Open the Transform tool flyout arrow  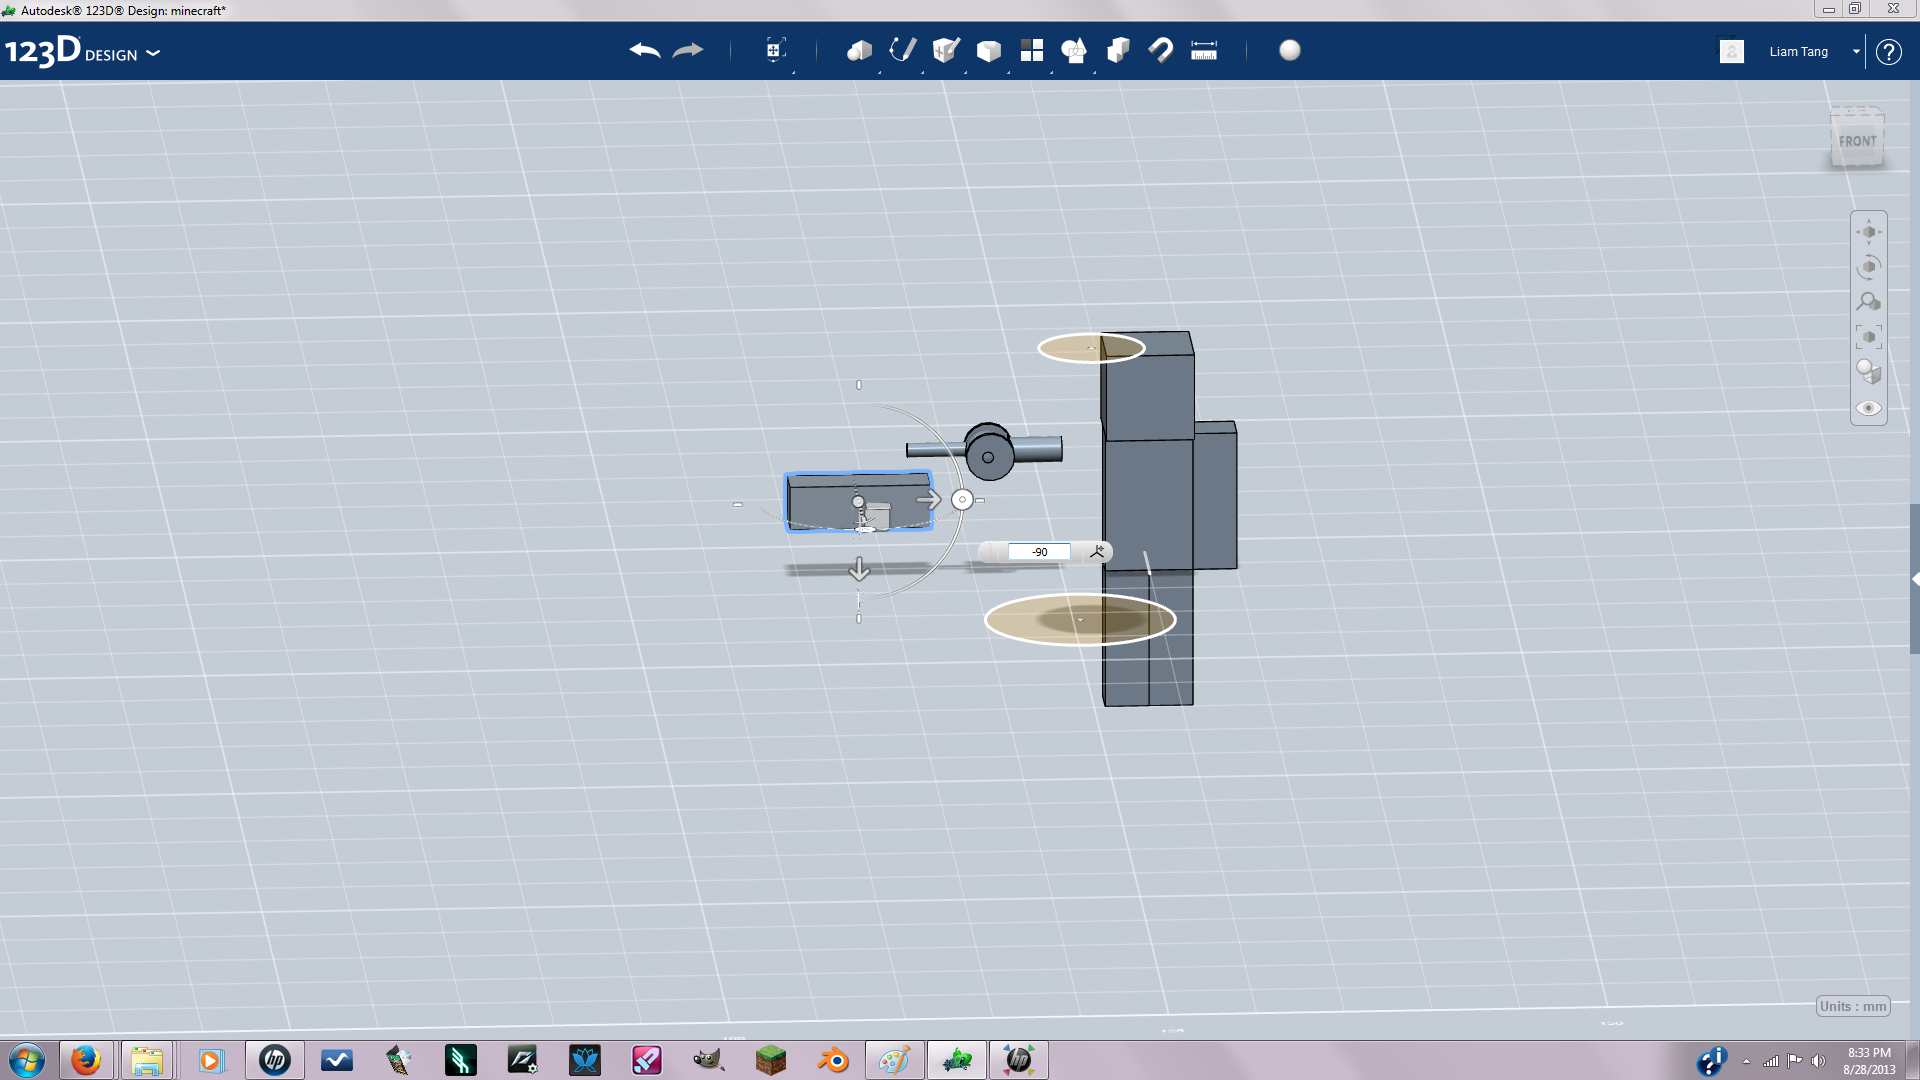(794, 71)
